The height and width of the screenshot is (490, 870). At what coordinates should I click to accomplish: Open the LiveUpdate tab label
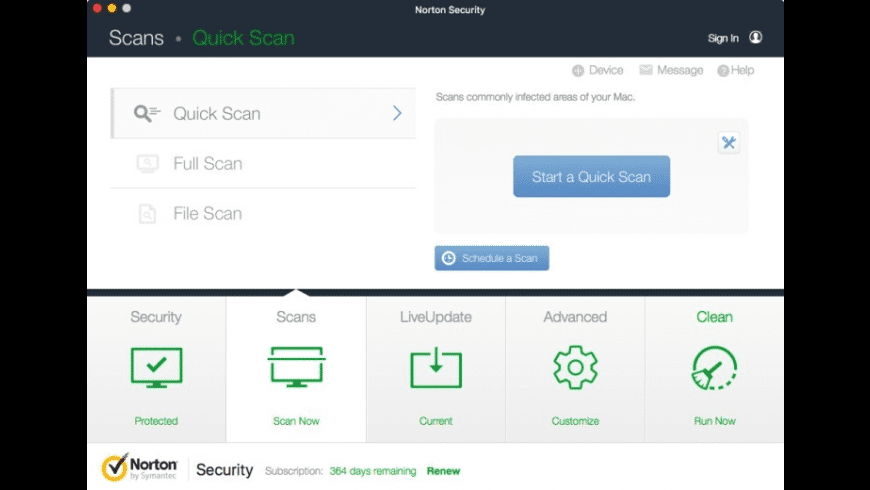tap(436, 317)
